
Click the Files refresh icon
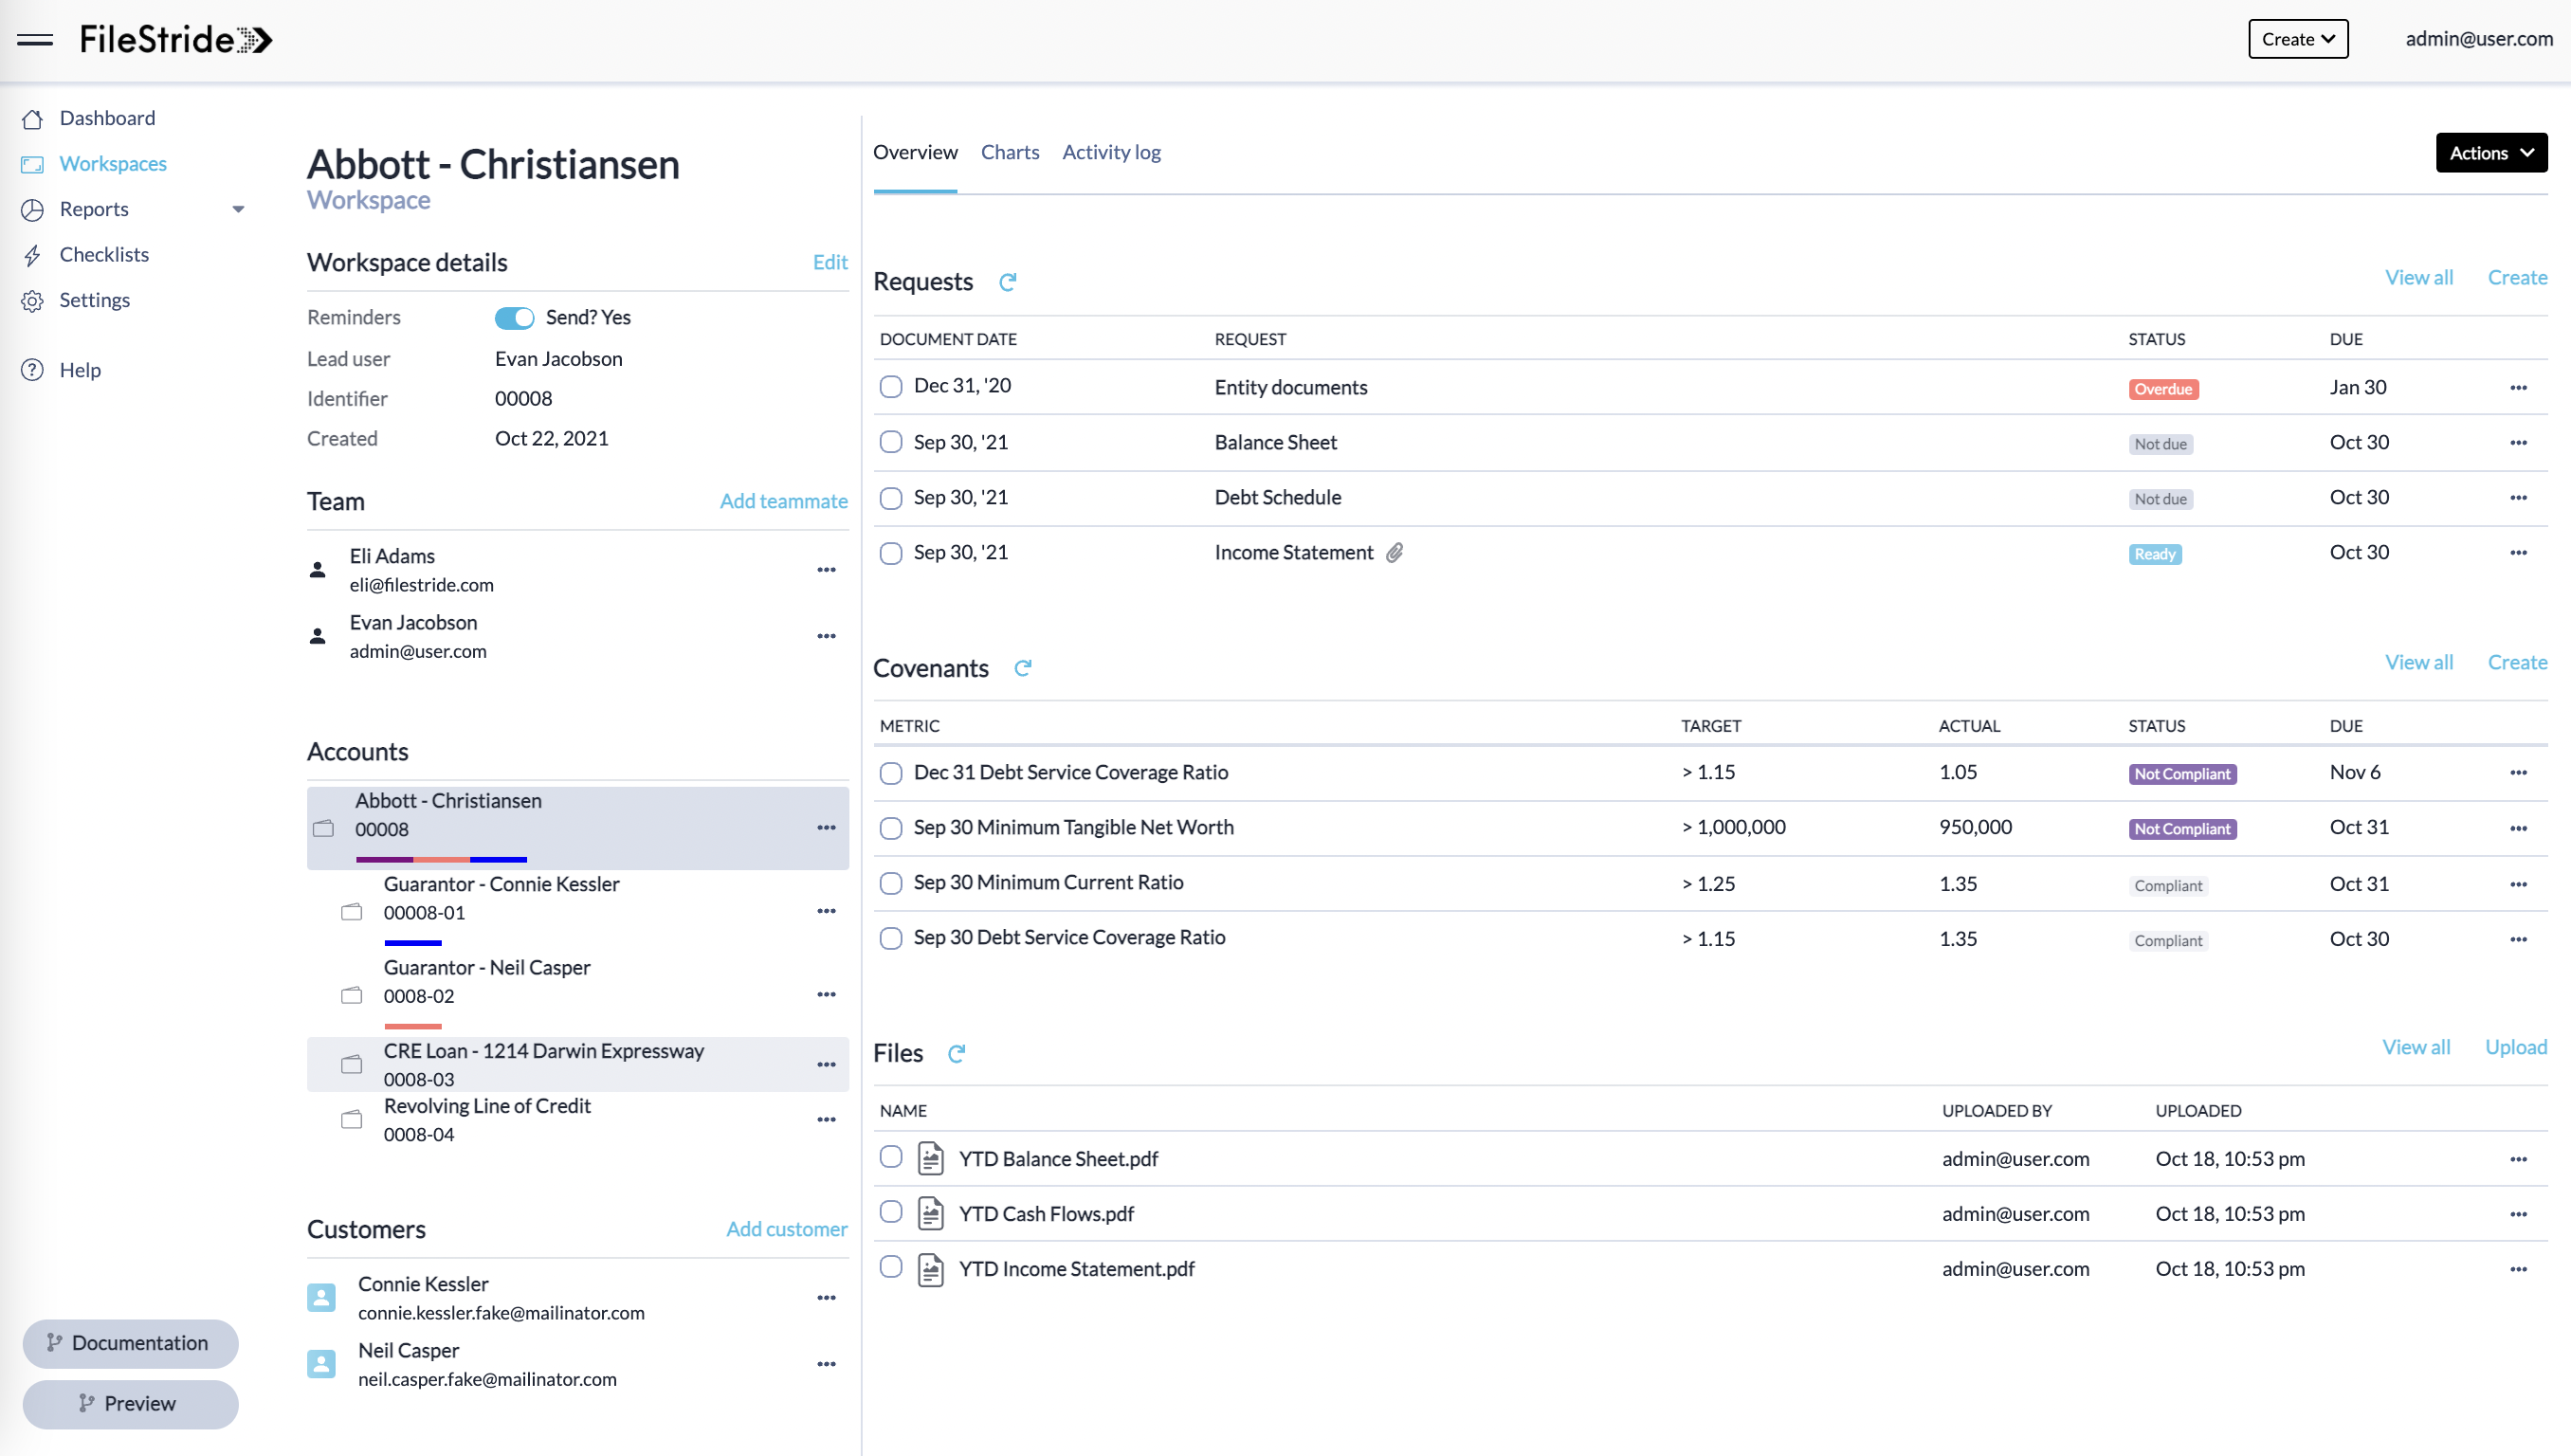[956, 1053]
